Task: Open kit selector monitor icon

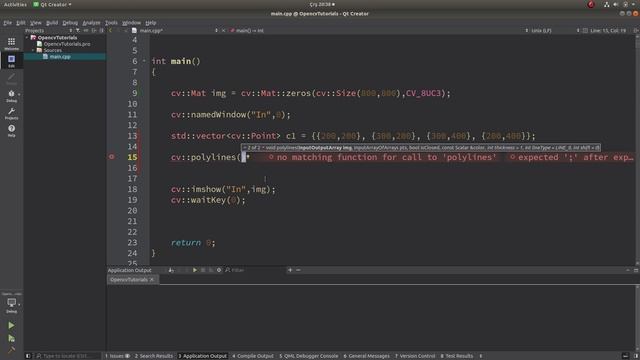Action: [11, 304]
